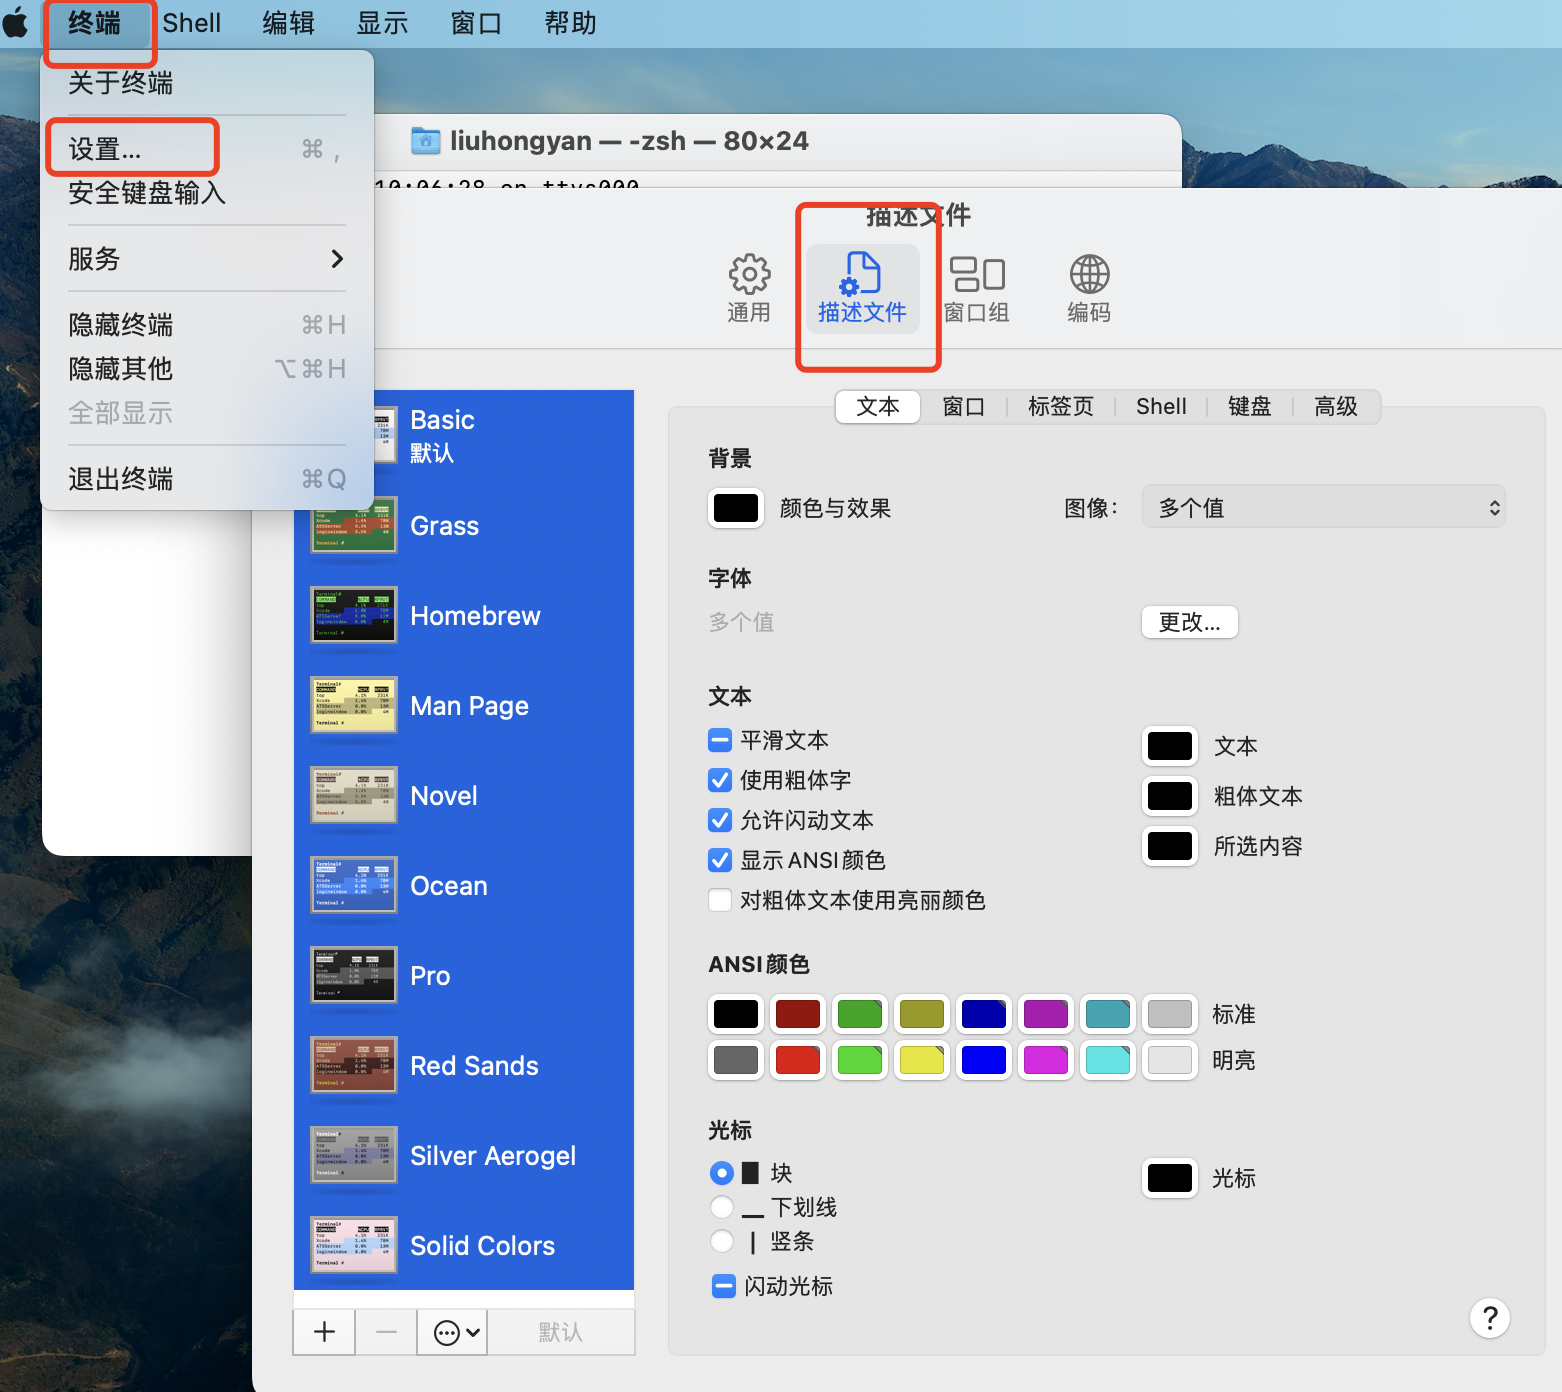Select the Ocean profile
Screen dimensions: 1562x1392
464,885
